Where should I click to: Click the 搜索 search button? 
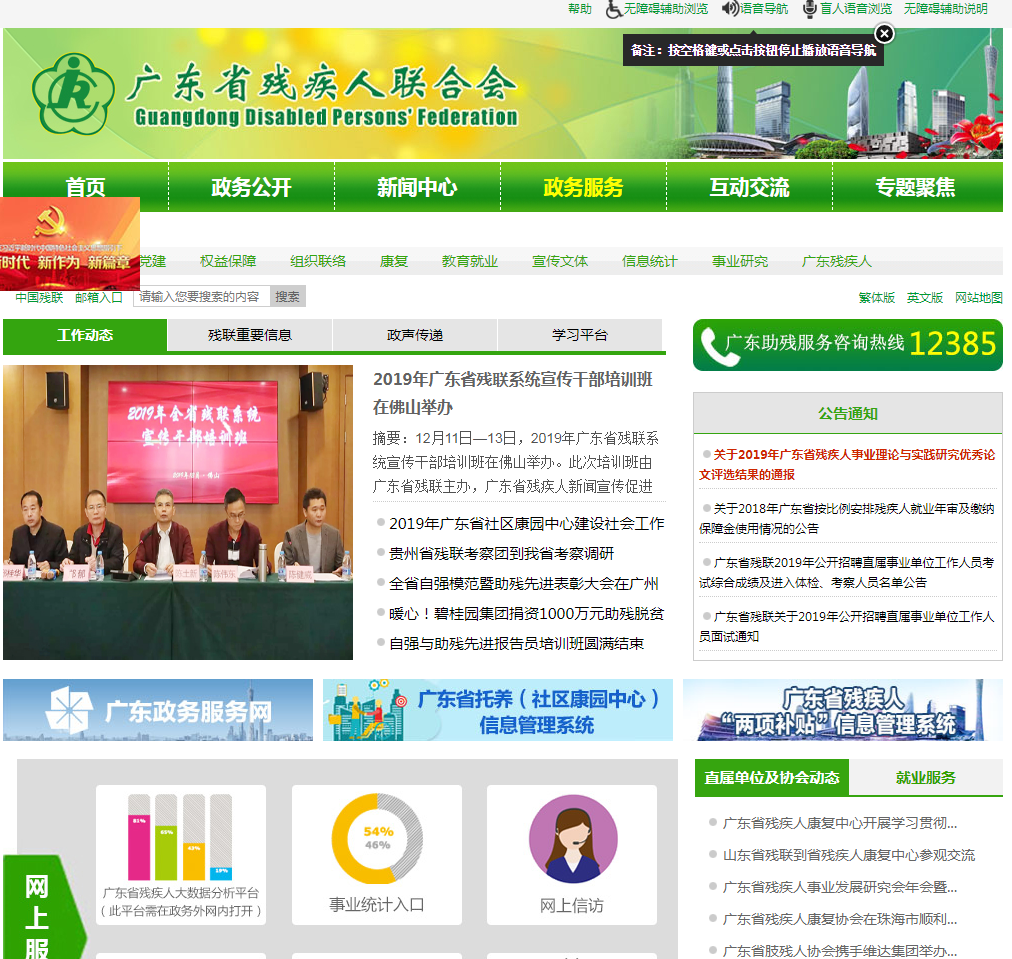click(x=288, y=296)
